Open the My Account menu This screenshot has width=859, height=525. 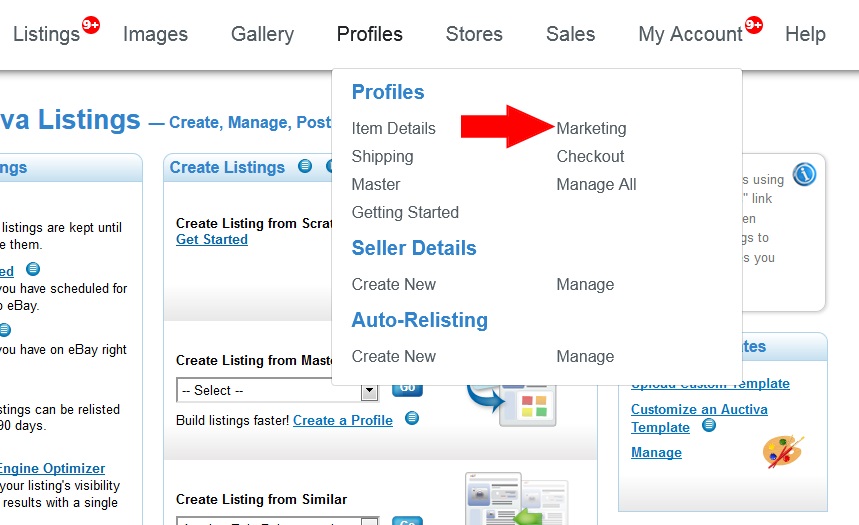(690, 34)
